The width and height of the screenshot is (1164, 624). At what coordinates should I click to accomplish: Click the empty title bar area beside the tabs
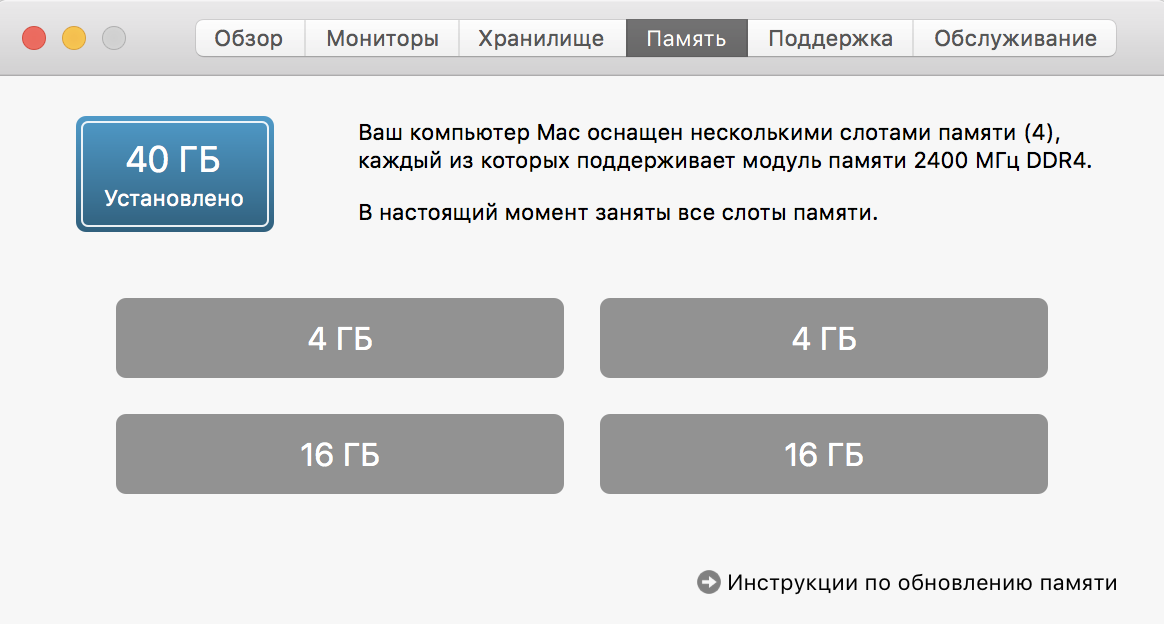click(160, 38)
